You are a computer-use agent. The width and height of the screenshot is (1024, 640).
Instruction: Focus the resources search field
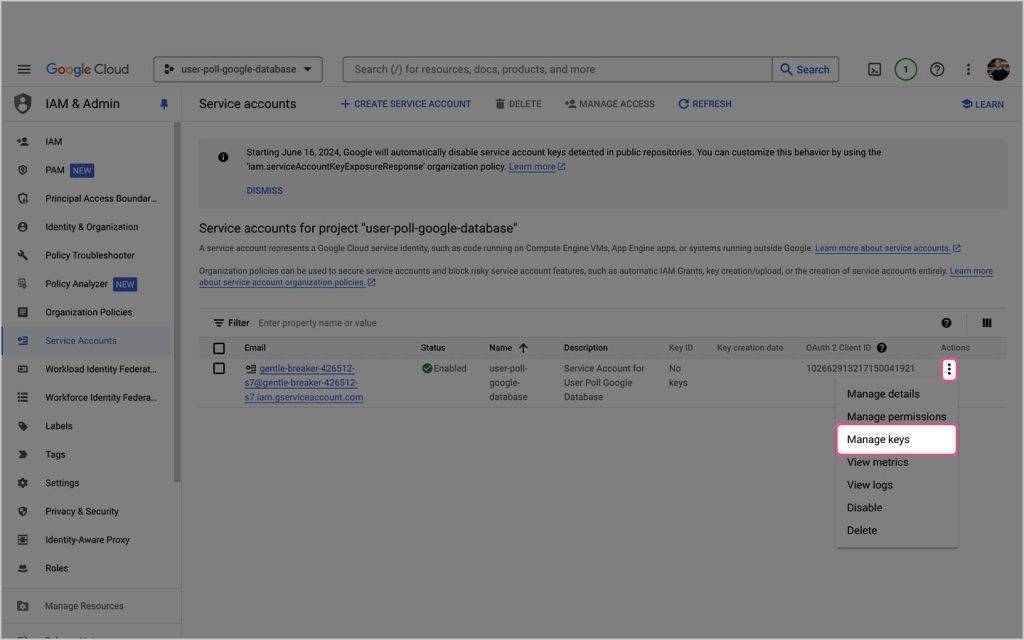(x=558, y=69)
